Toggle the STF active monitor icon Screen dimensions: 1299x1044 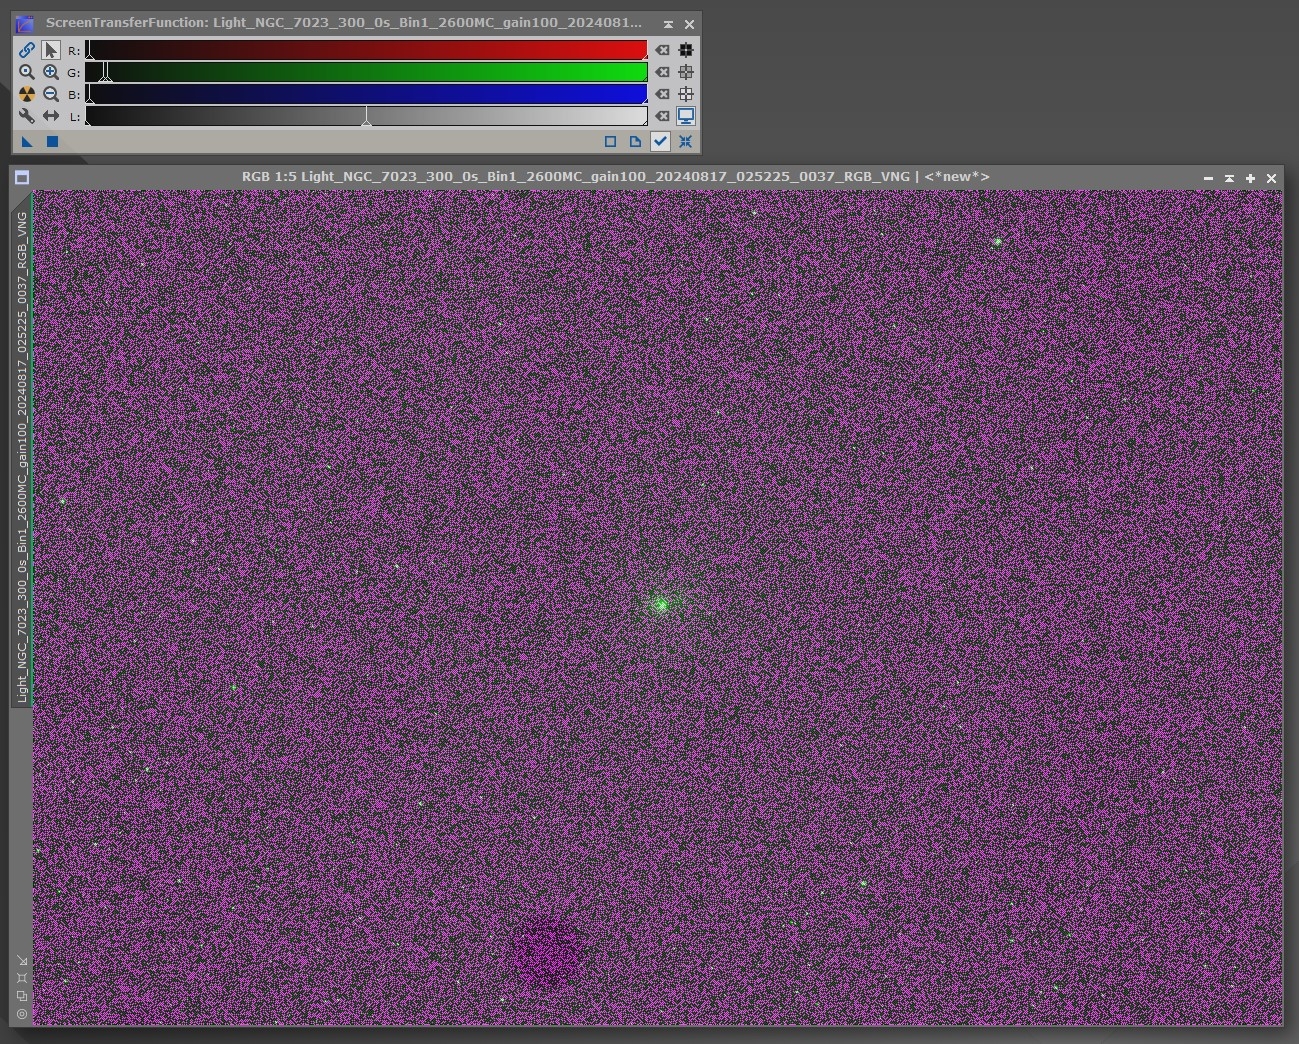click(x=686, y=116)
